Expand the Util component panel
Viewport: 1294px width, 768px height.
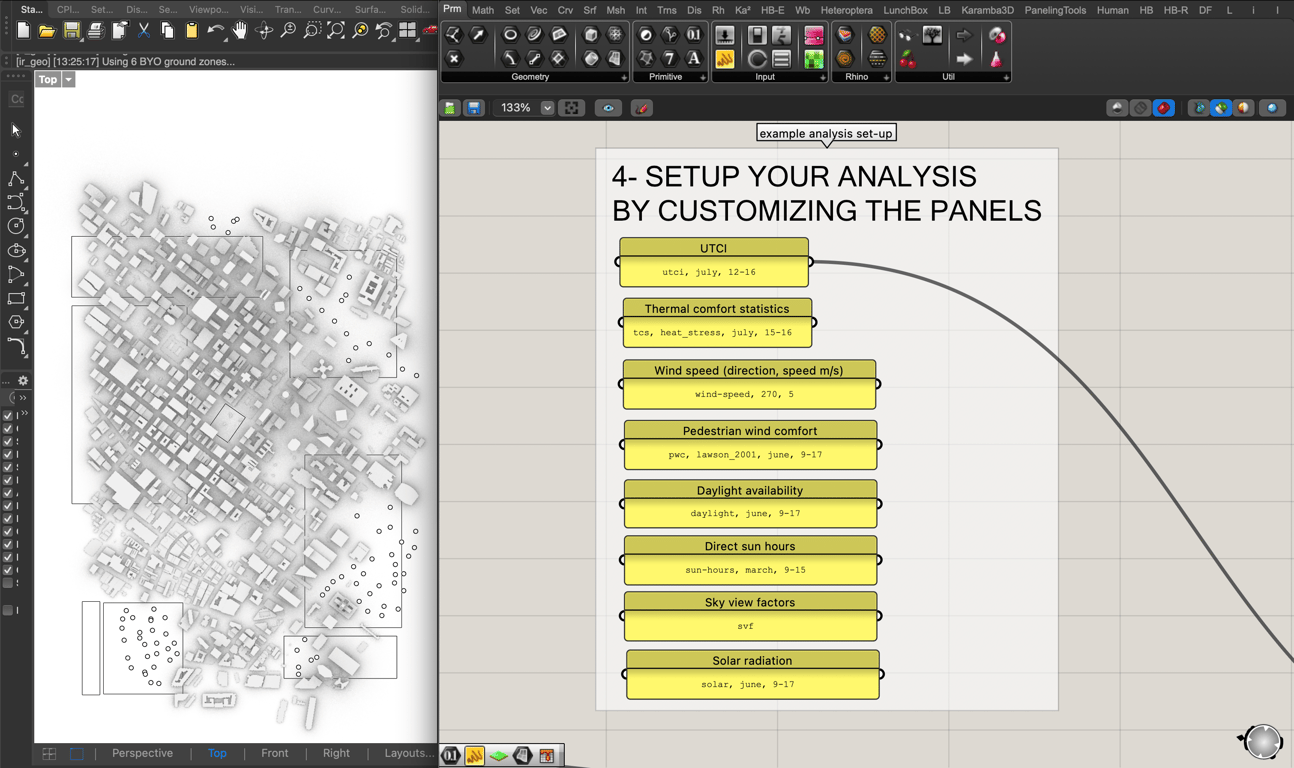pos(1006,77)
